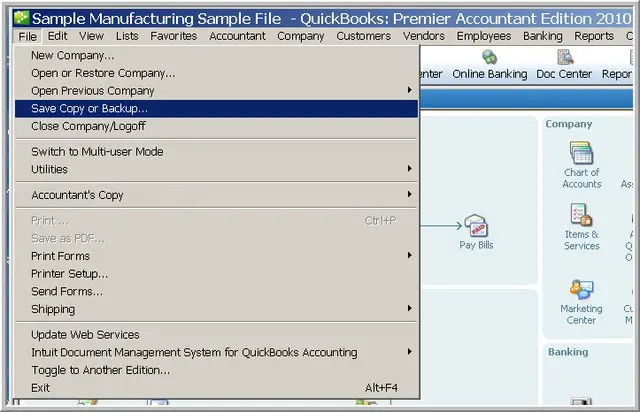640x412 pixels.
Task: Choose Save Copy or Backup
Action: [216, 109]
